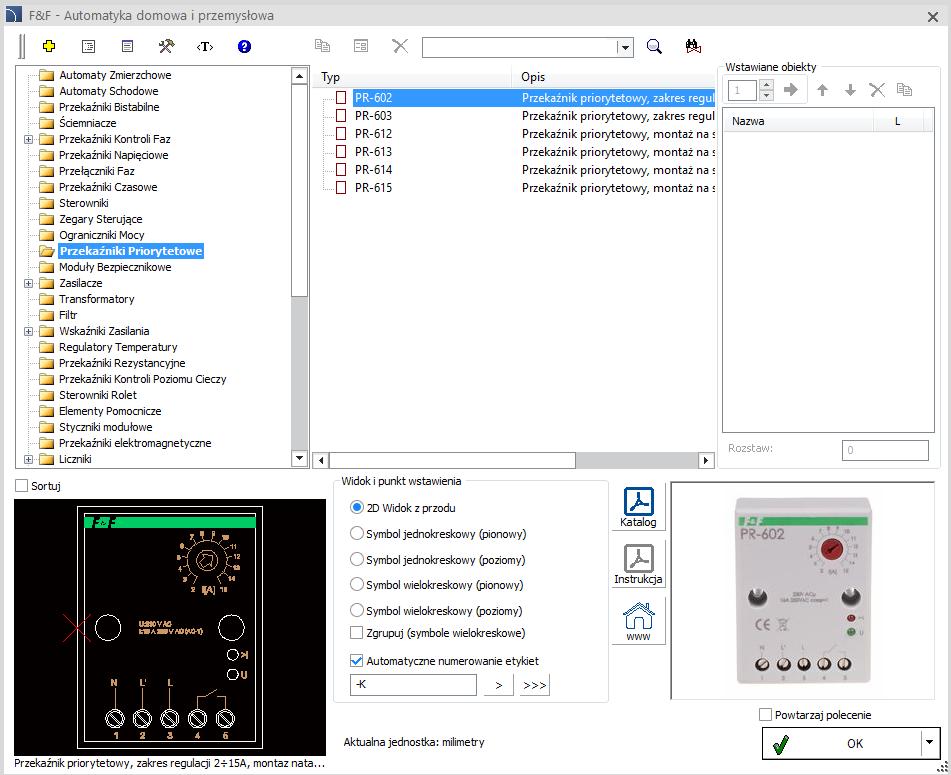Click the <T> text label toolbar icon
The width and height of the screenshot is (951, 775).
coord(205,47)
